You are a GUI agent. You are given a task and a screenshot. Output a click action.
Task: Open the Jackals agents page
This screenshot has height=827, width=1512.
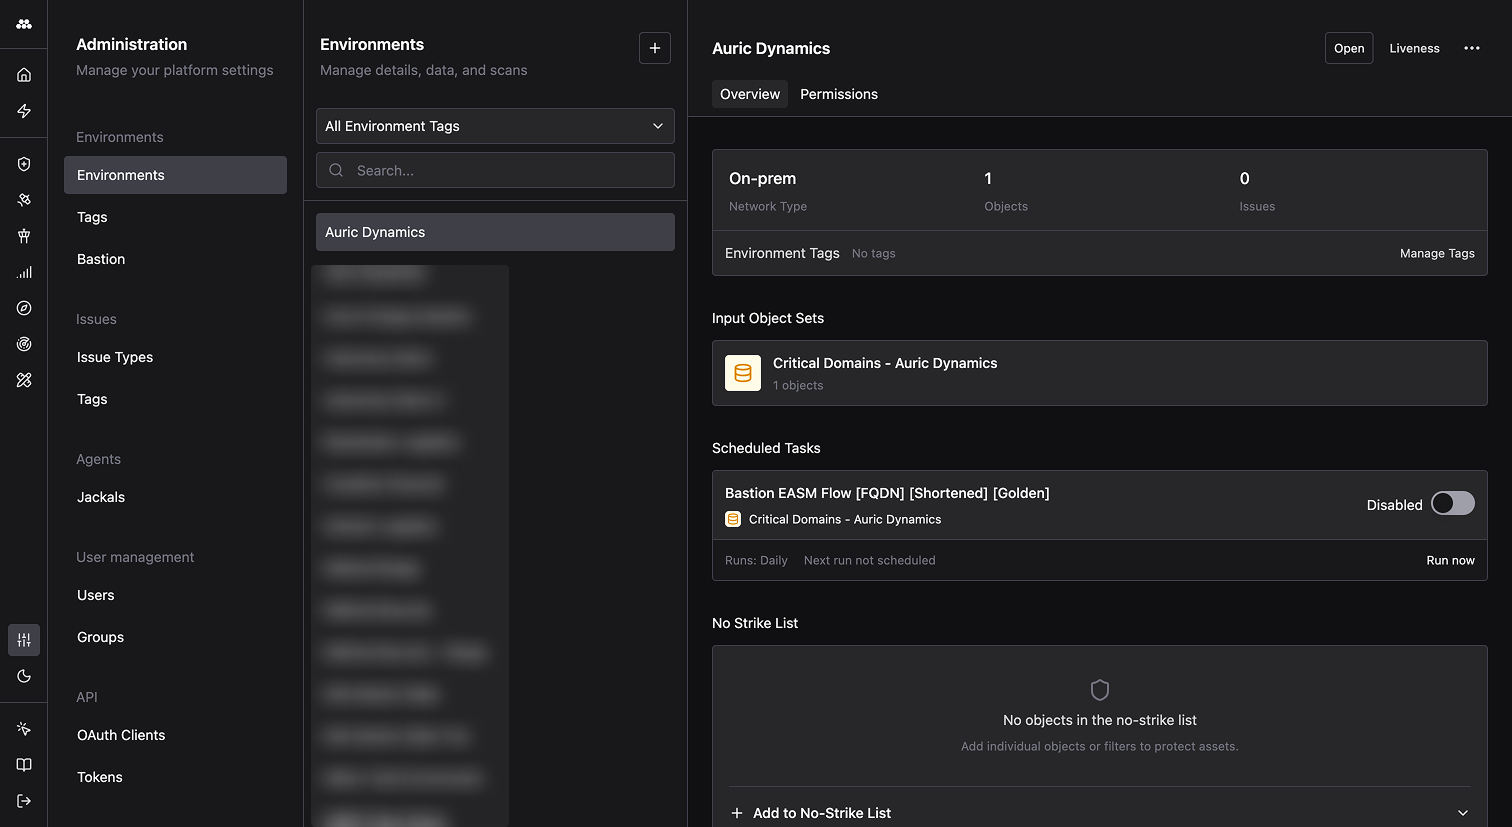tap(101, 497)
